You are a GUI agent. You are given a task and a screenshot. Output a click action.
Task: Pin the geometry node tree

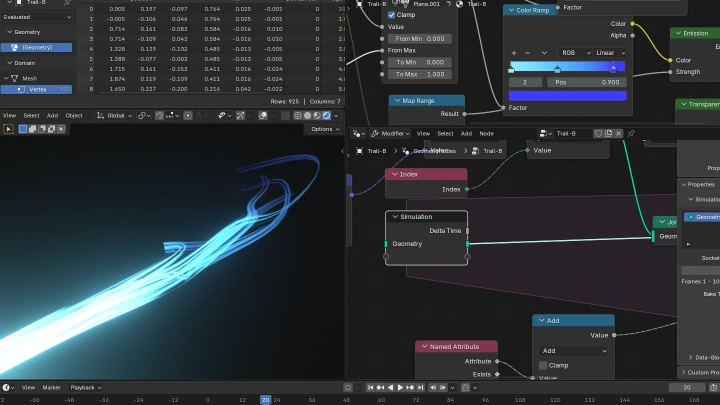pyautogui.click(x=631, y=134)
